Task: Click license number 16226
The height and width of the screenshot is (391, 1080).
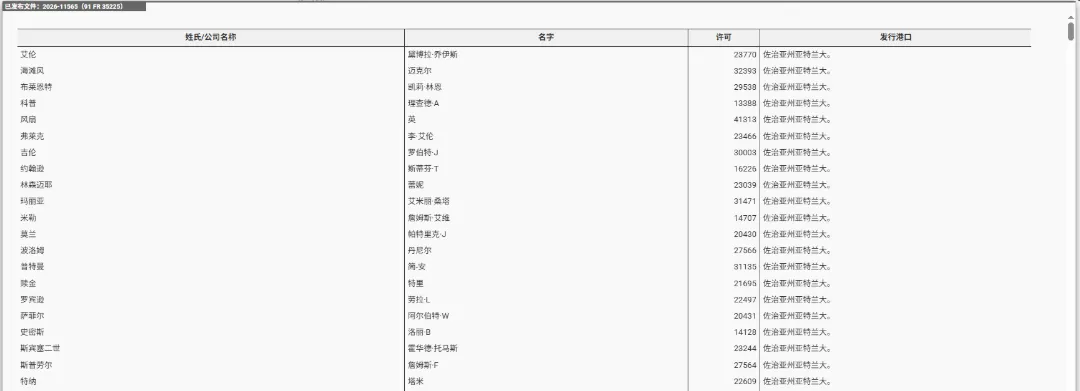Action: coord(745,169)
